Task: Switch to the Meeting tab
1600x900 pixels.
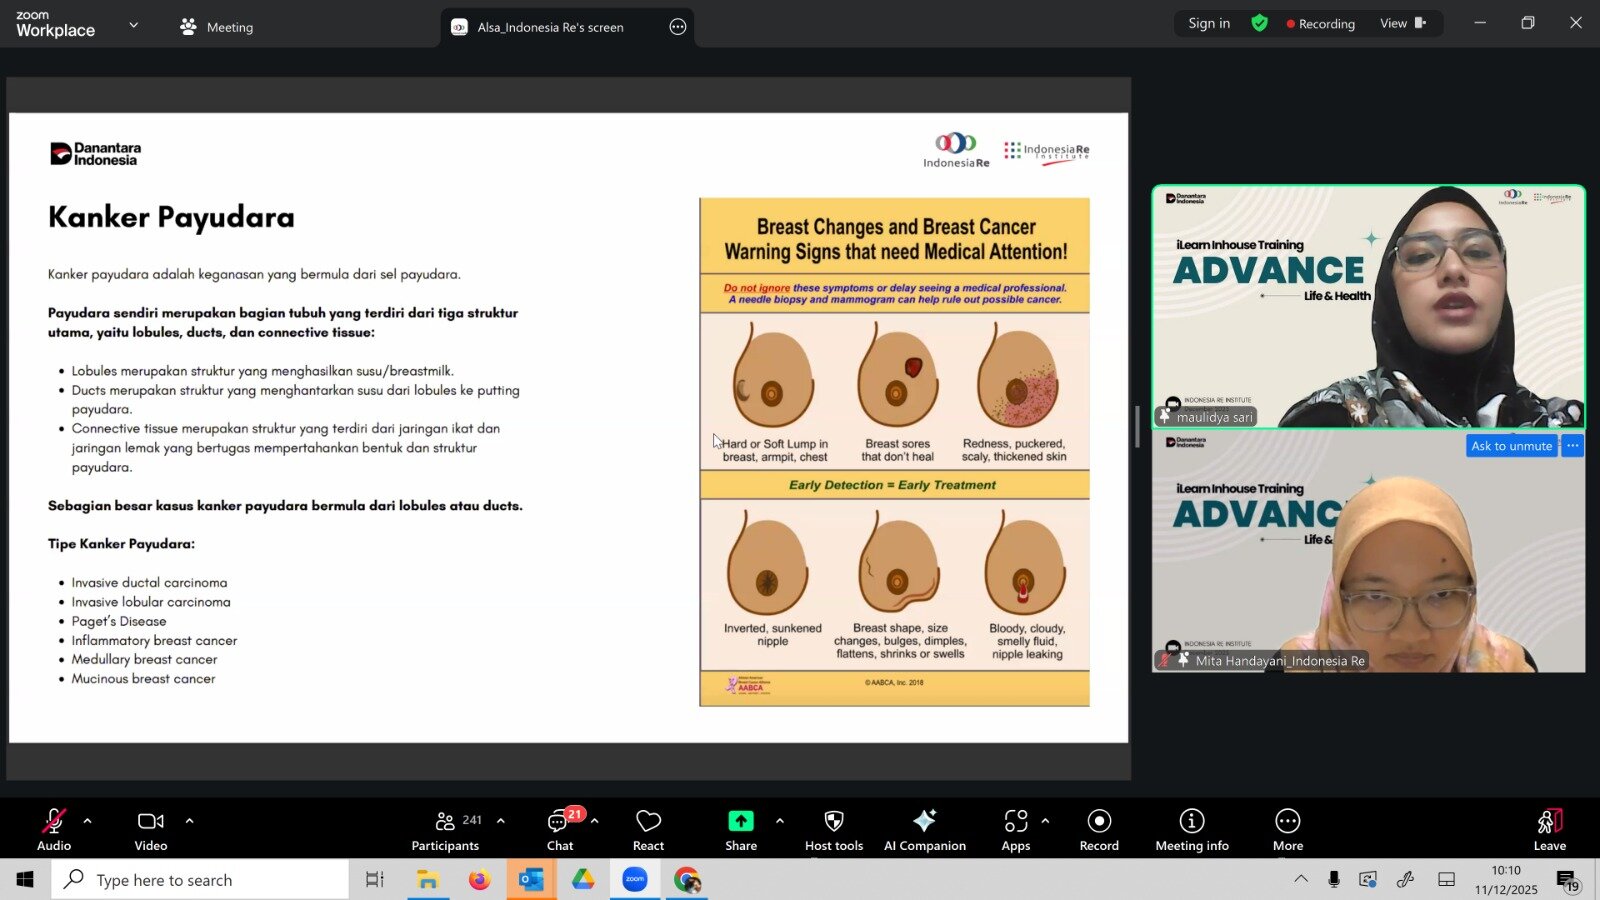Action: pyautogui.click(x=217, y=27)
